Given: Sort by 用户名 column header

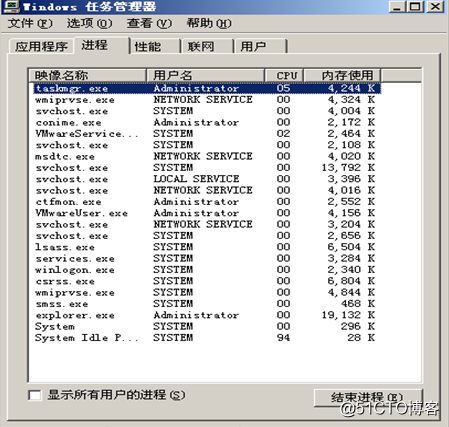Looking at the screenshot, I should pyautogui.click(x=205, y=75).
